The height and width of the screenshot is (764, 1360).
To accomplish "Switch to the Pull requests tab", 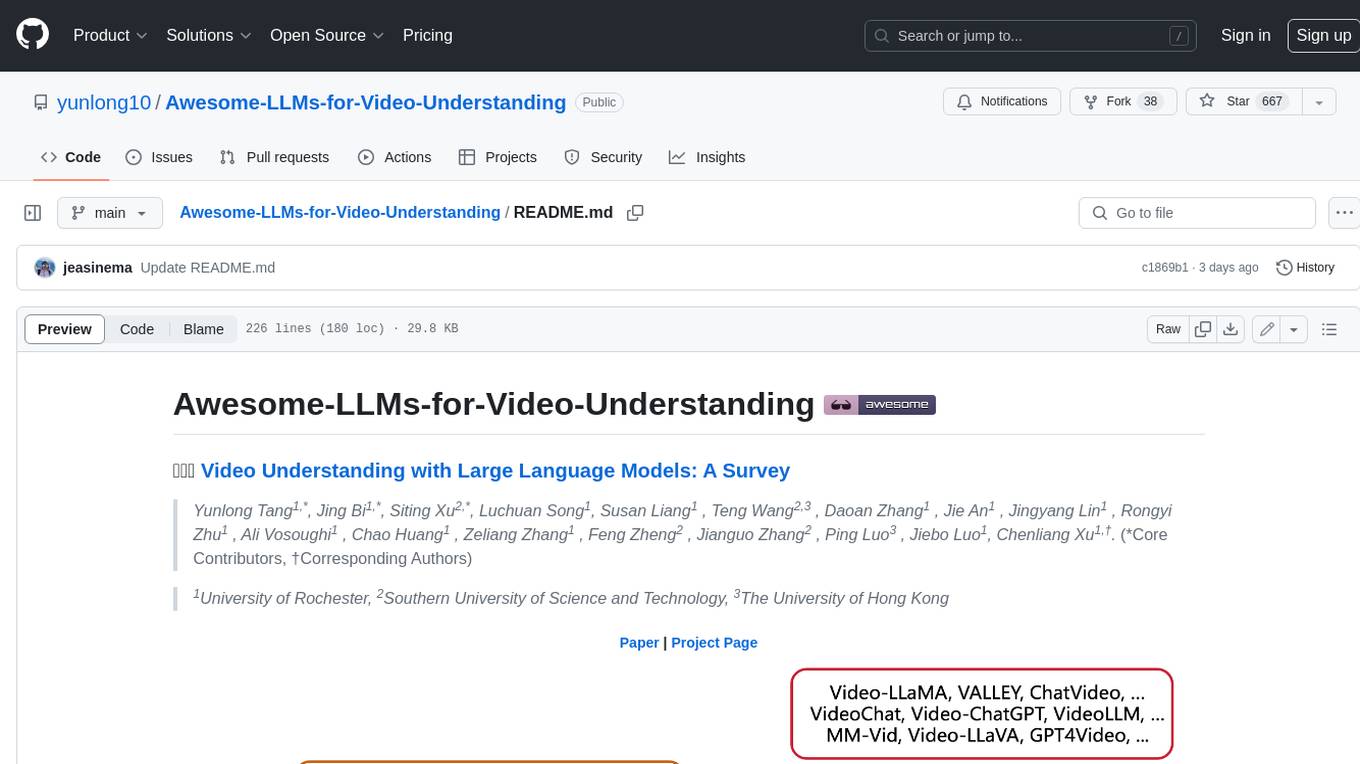I will (x=274, y=157).
